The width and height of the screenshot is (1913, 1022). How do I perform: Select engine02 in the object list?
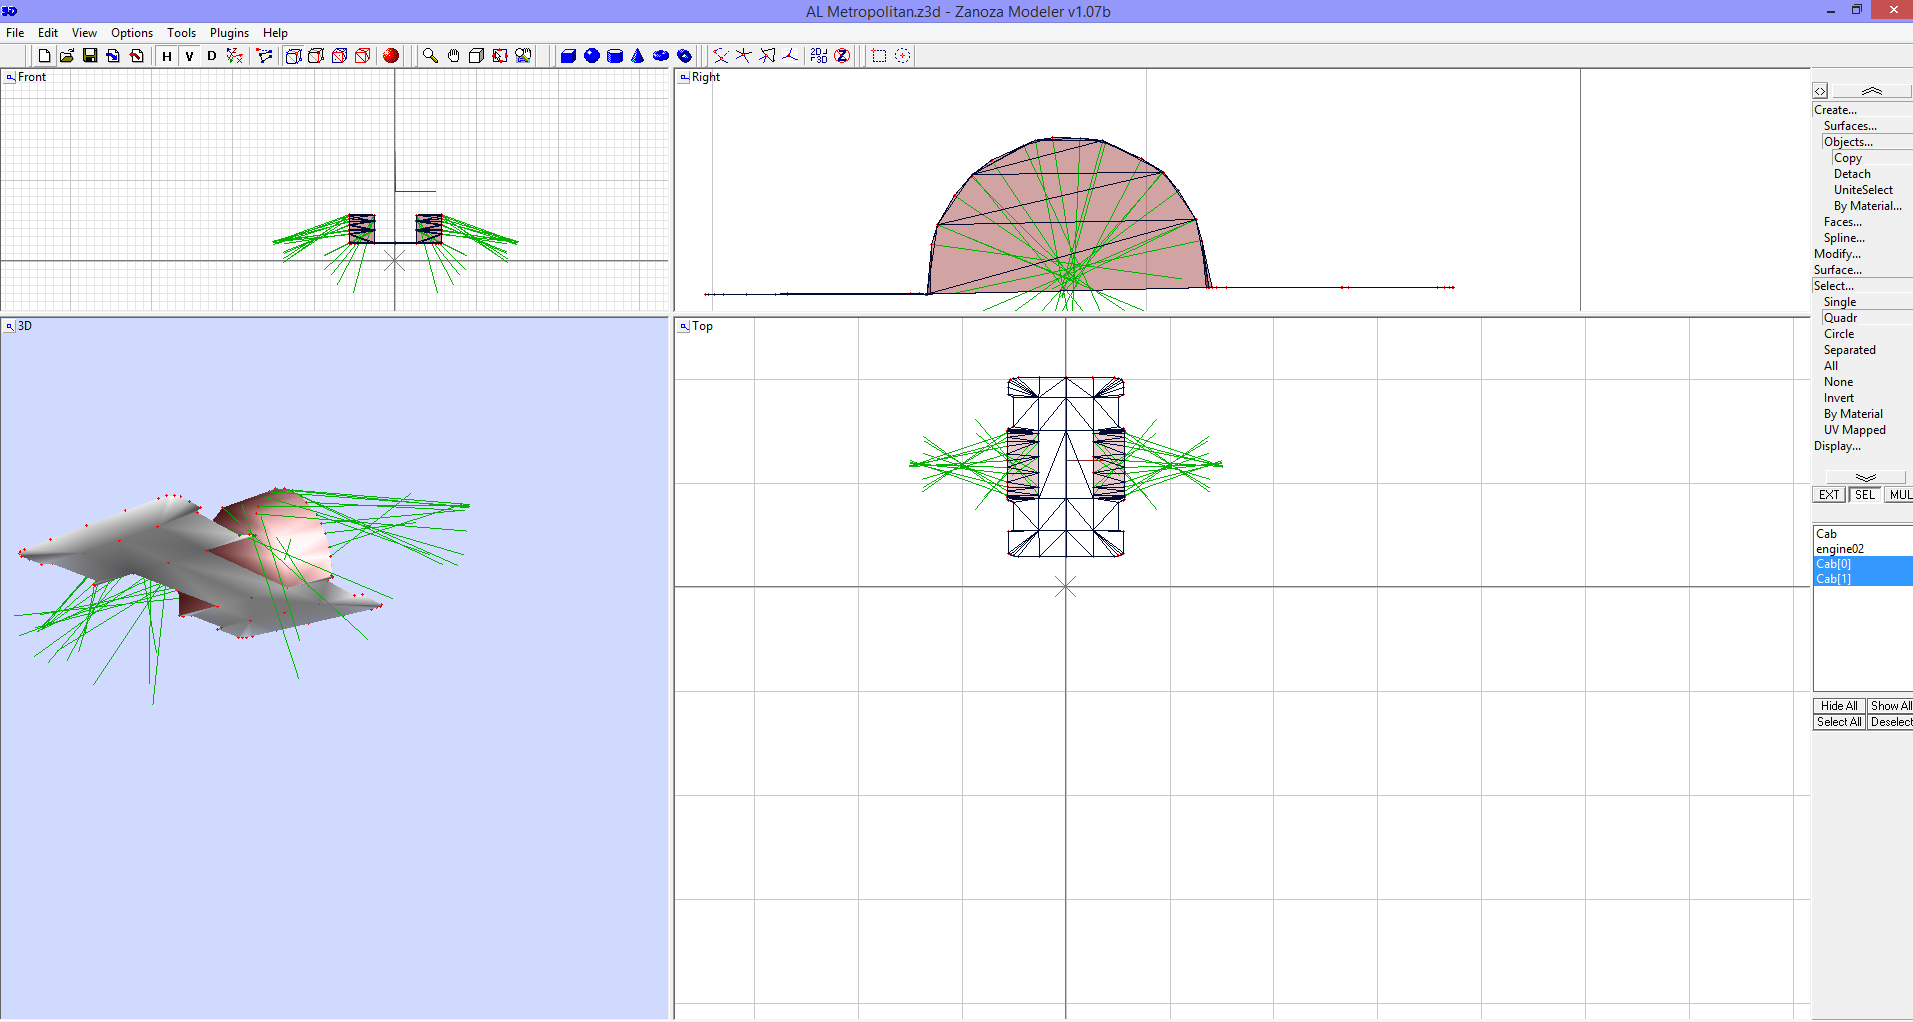coord(1840,548)
